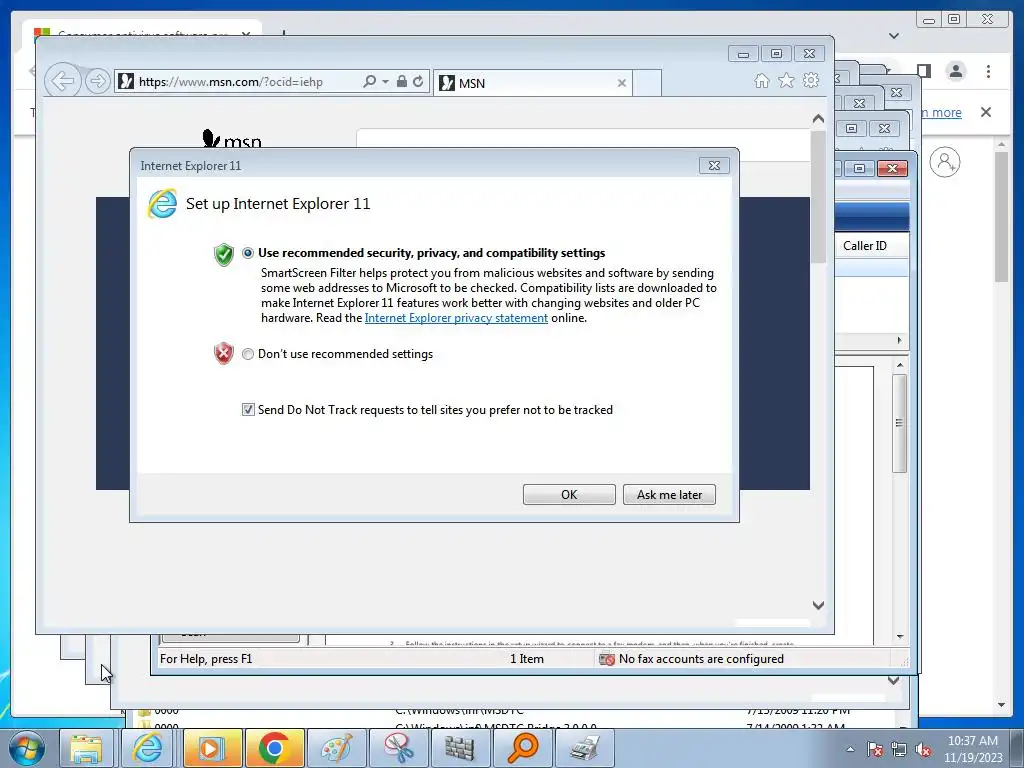This screenshot has height=768, width=1024.
Task: Click the taskbar clock showing 10:37 AM
Action: 972,749
